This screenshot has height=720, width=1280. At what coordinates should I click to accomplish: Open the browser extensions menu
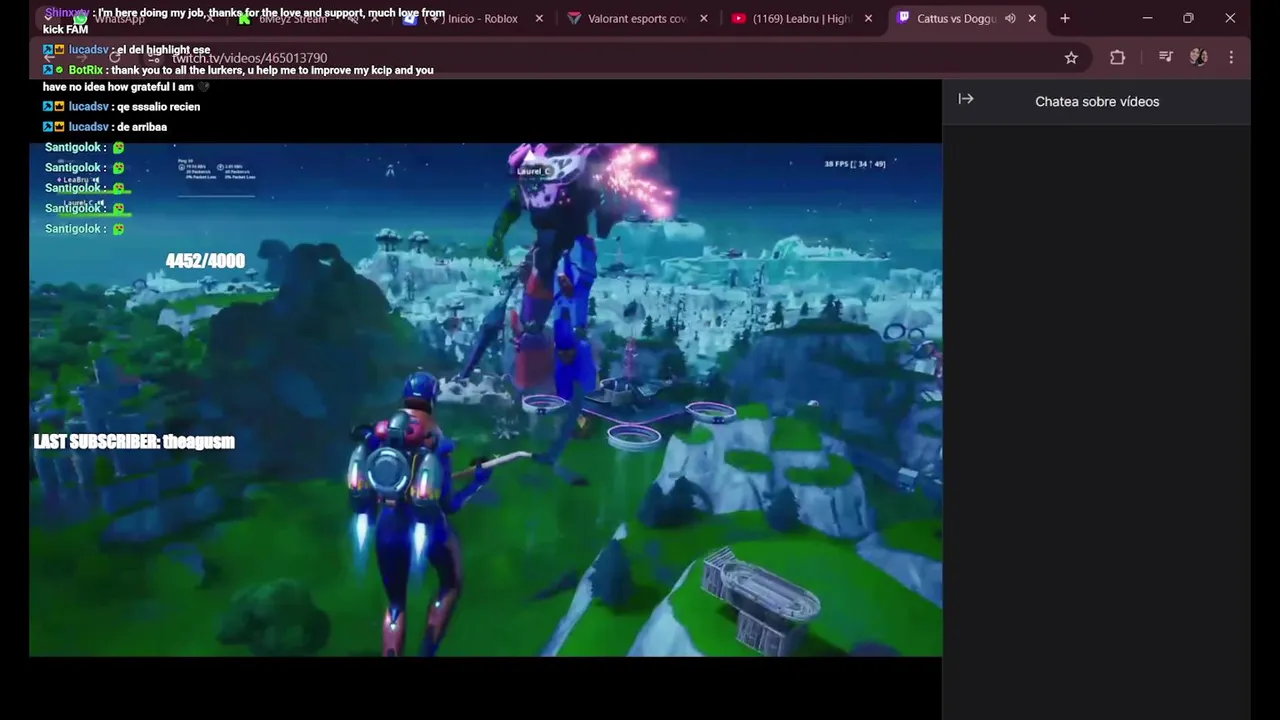click(1118, 58)
